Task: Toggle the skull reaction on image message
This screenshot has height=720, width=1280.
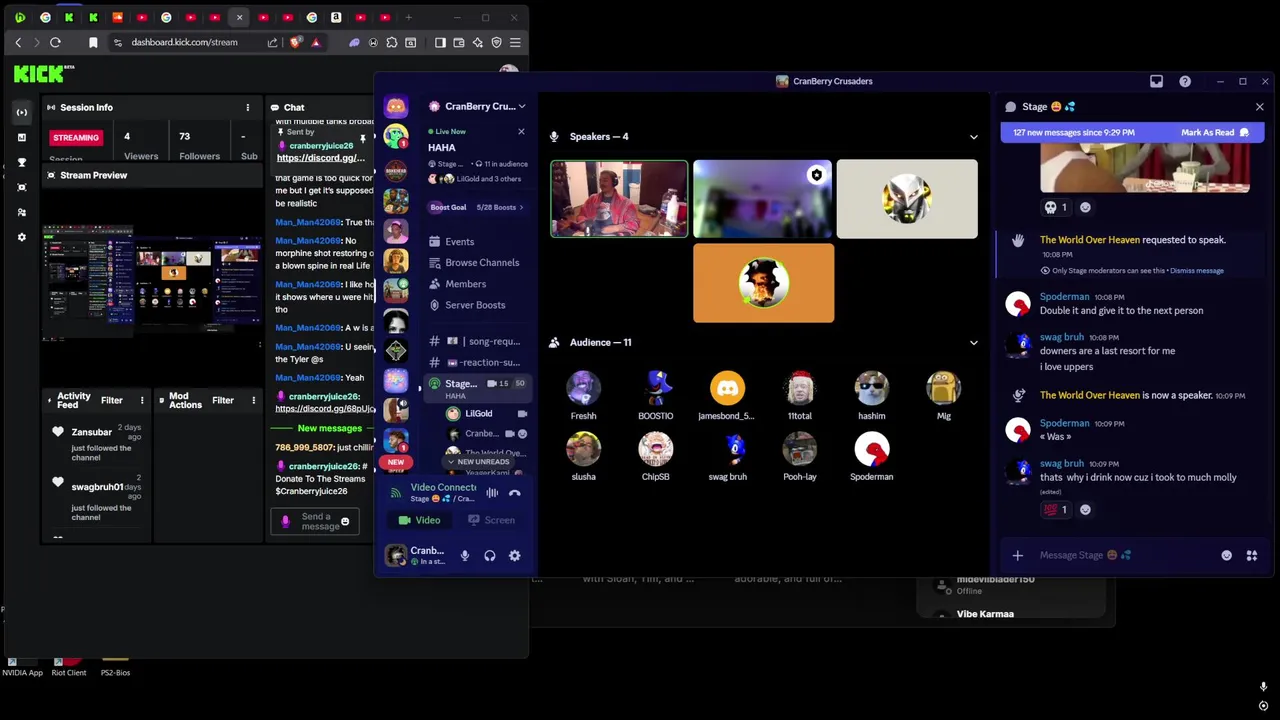Action: [x=1056, y=207]
